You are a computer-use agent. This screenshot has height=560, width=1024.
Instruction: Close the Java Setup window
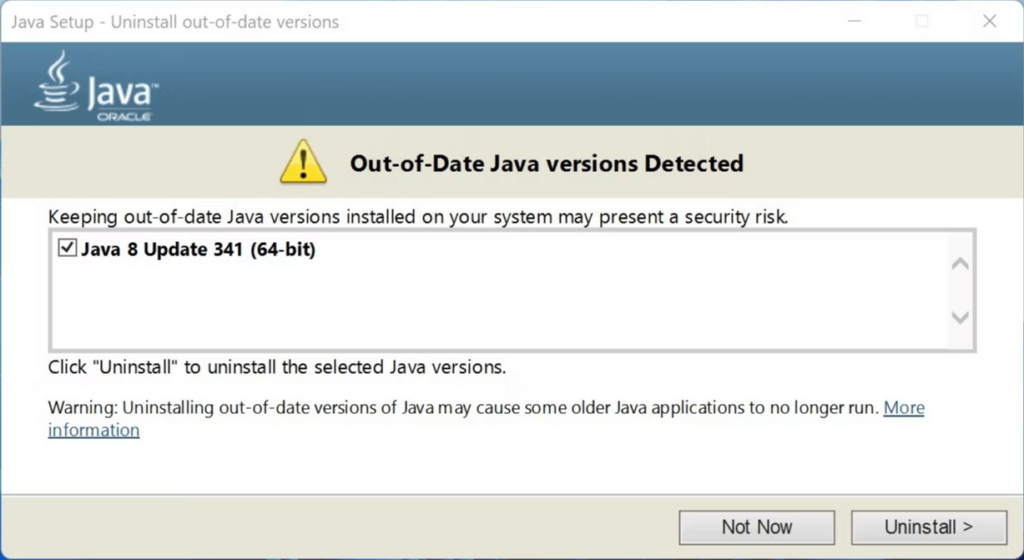click(x=990, y=21)
